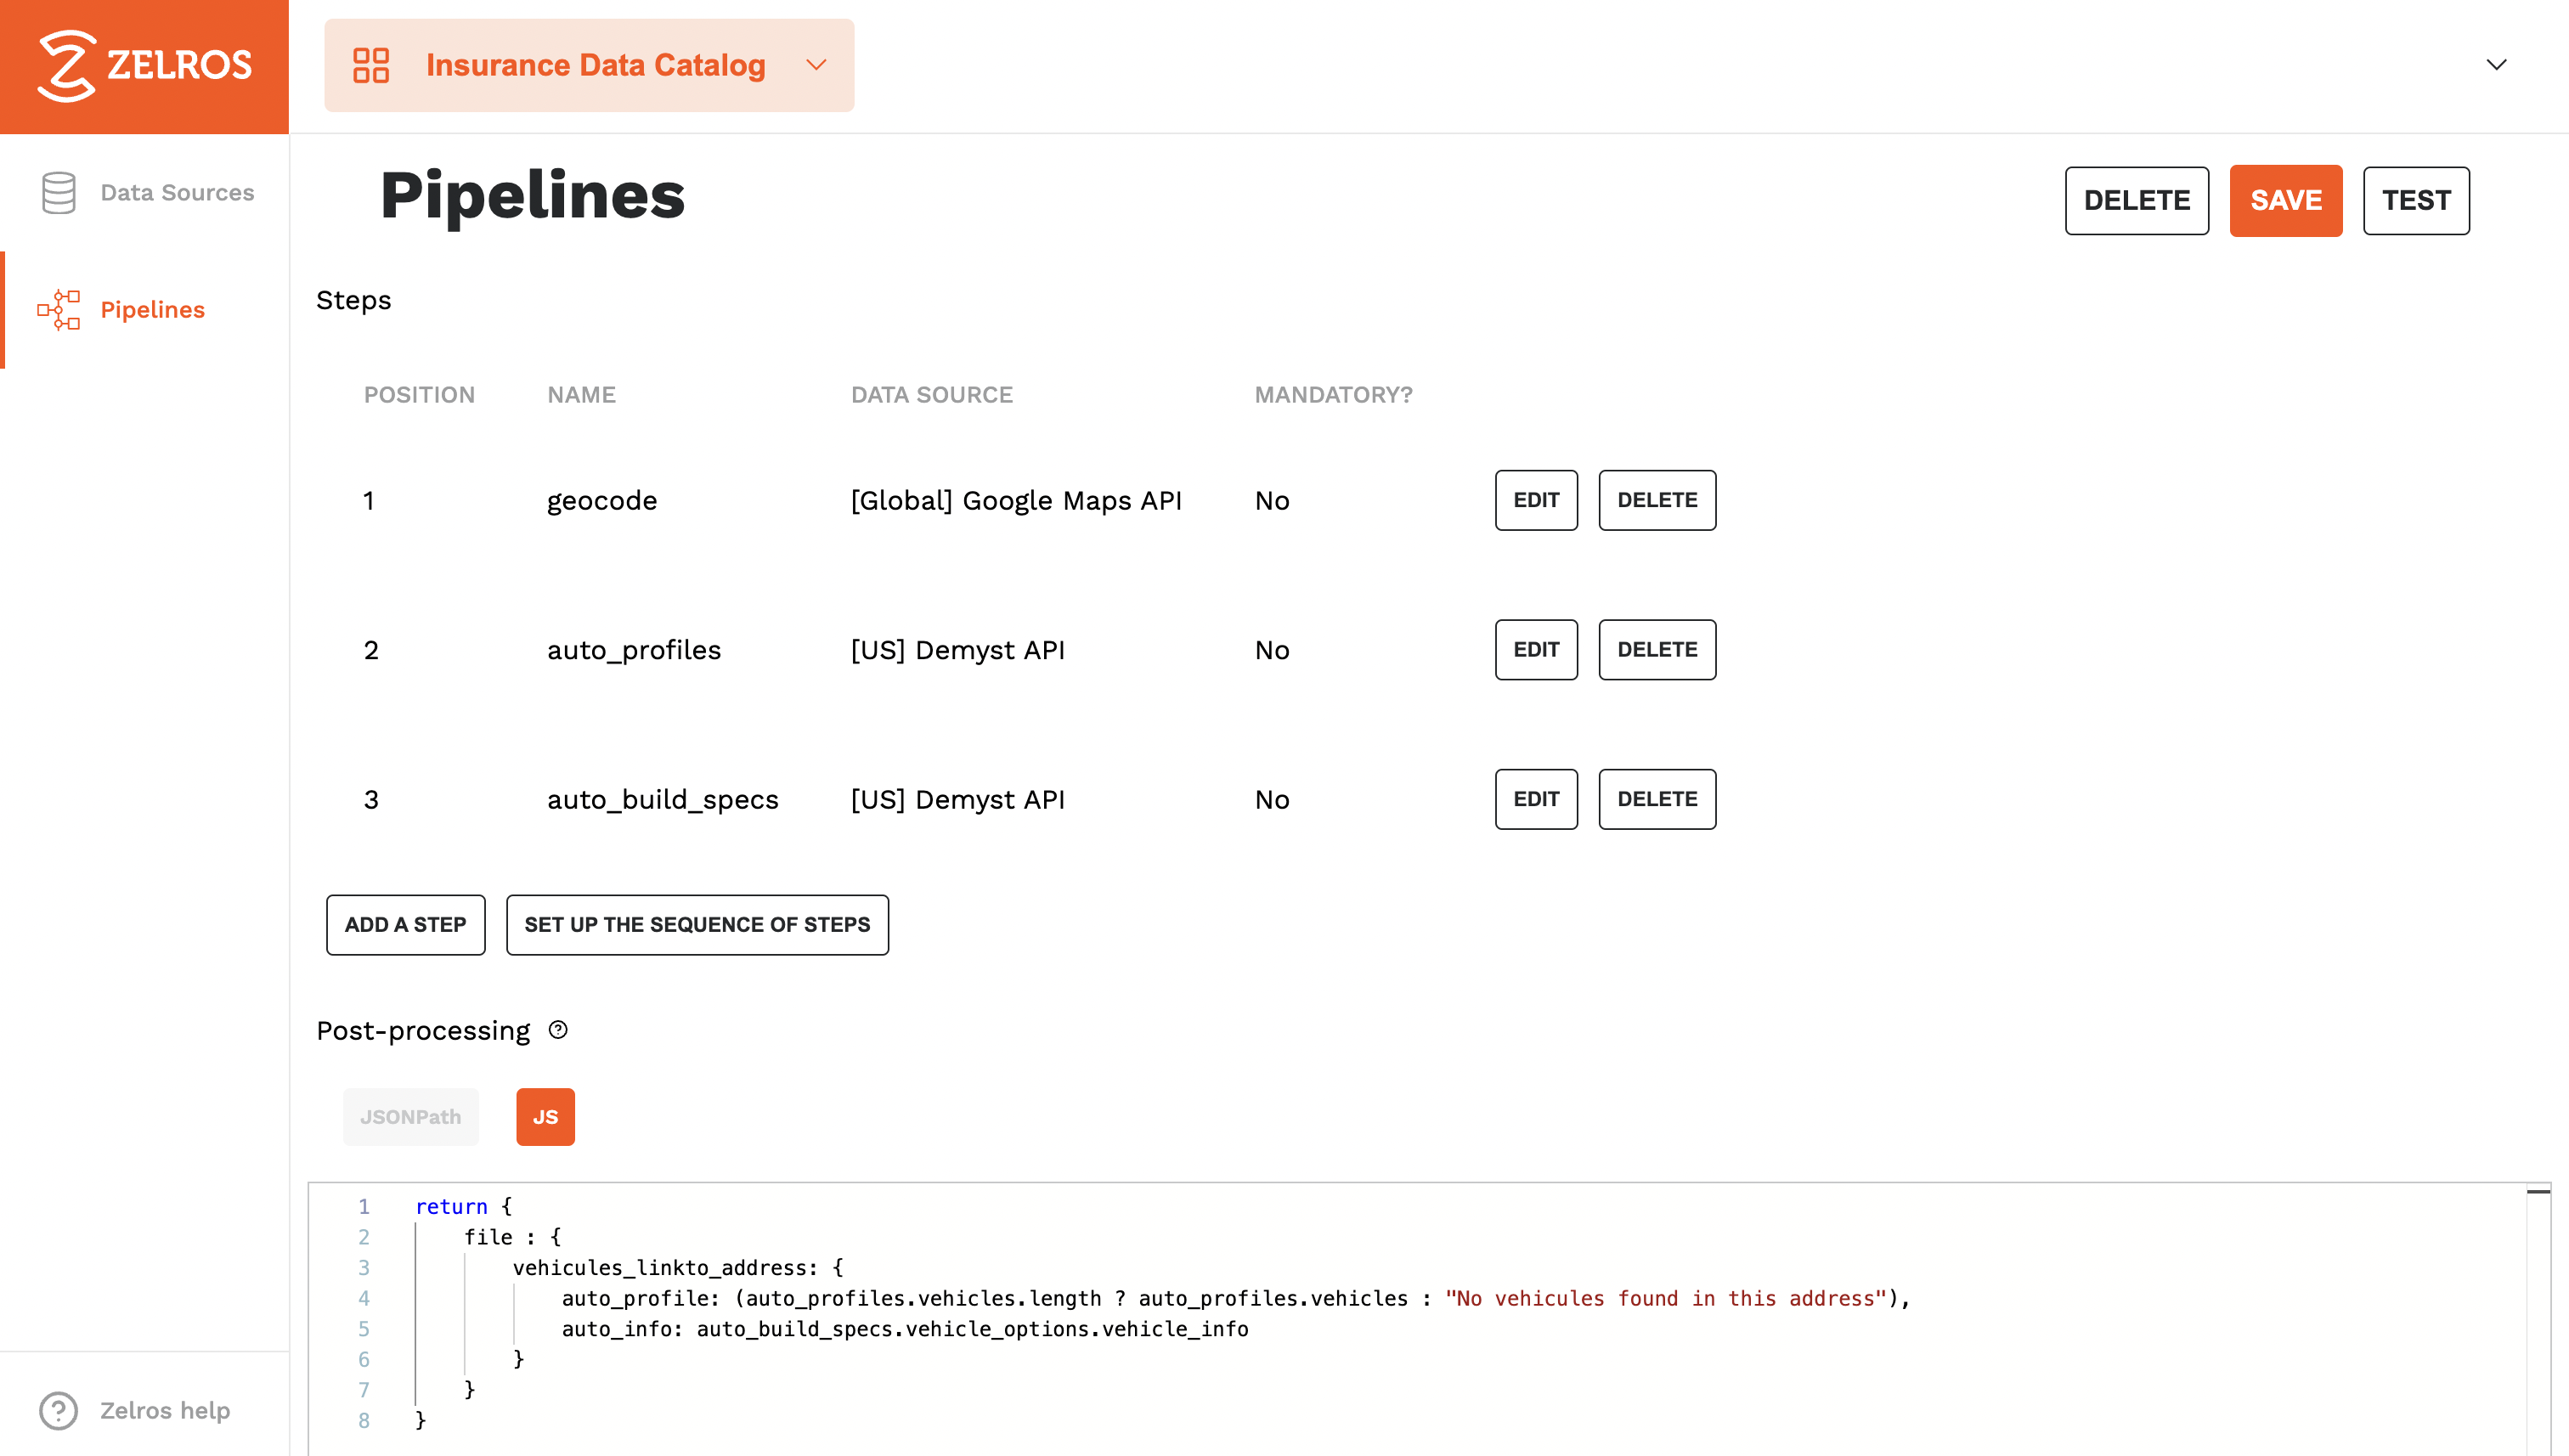This screenshot has height=1456, width=2569.
Task: Select Pipelines in the sidebar
Action: (x=152, y=310)
